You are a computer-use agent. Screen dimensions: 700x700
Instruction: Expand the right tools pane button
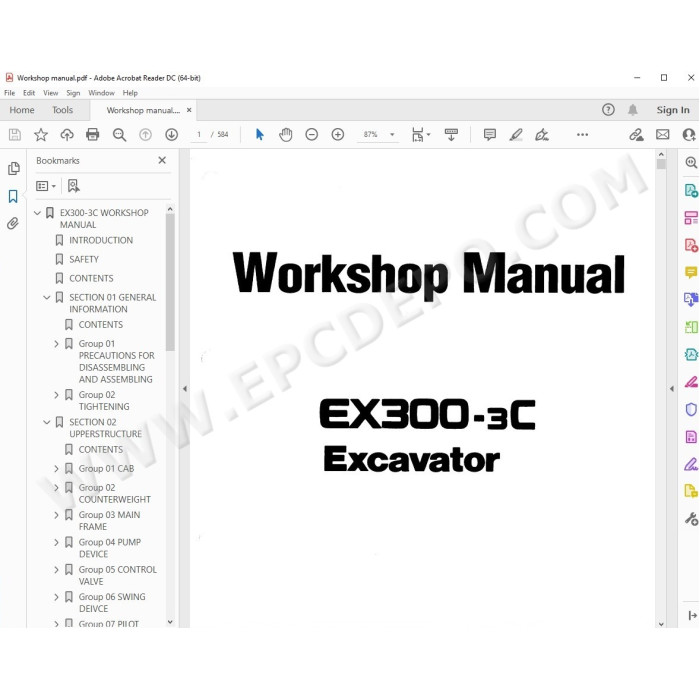(692, 616)
